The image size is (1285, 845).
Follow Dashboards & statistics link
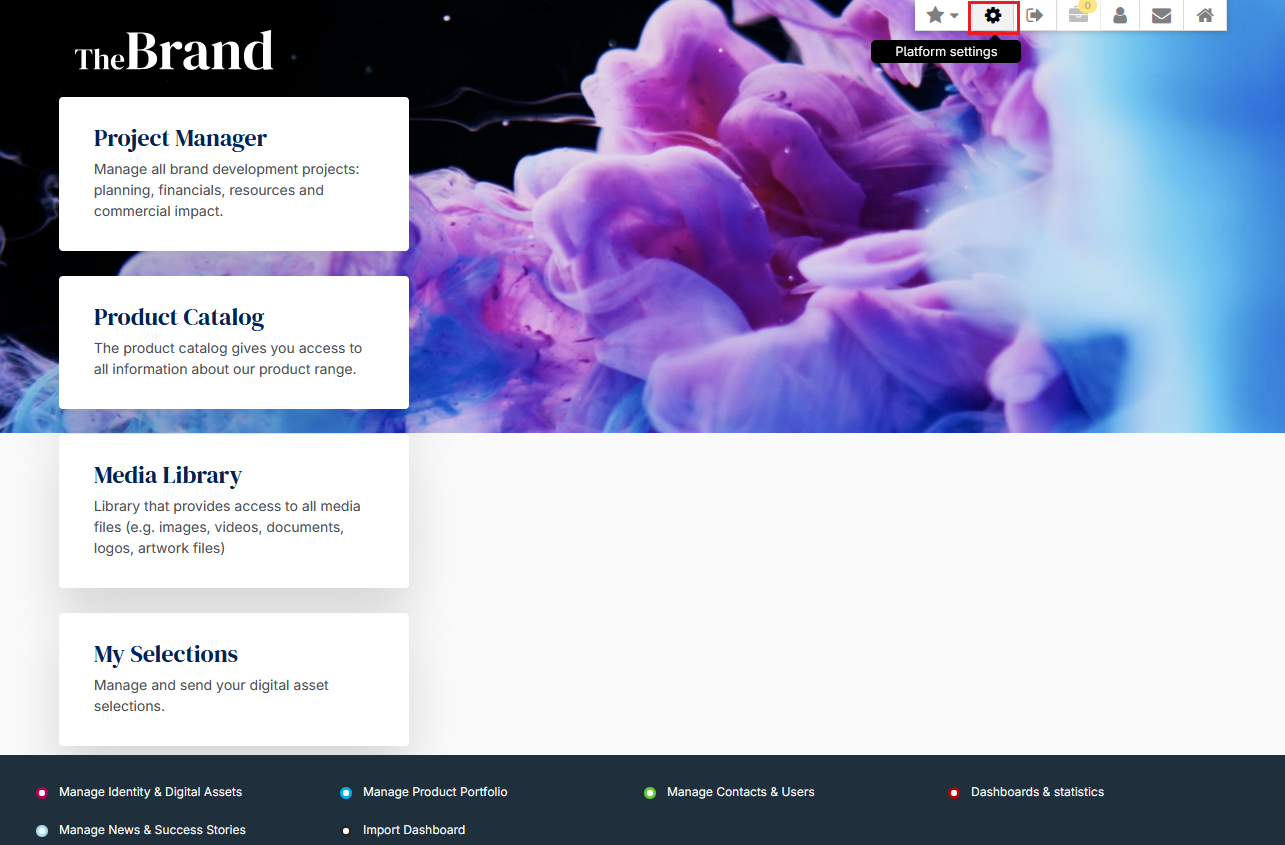pos(1037,792)
